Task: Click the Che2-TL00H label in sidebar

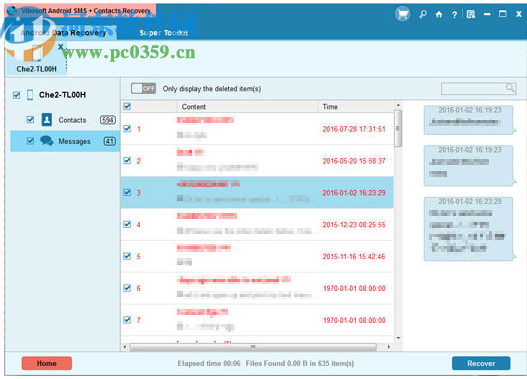Action: click(x=63, y=95)
